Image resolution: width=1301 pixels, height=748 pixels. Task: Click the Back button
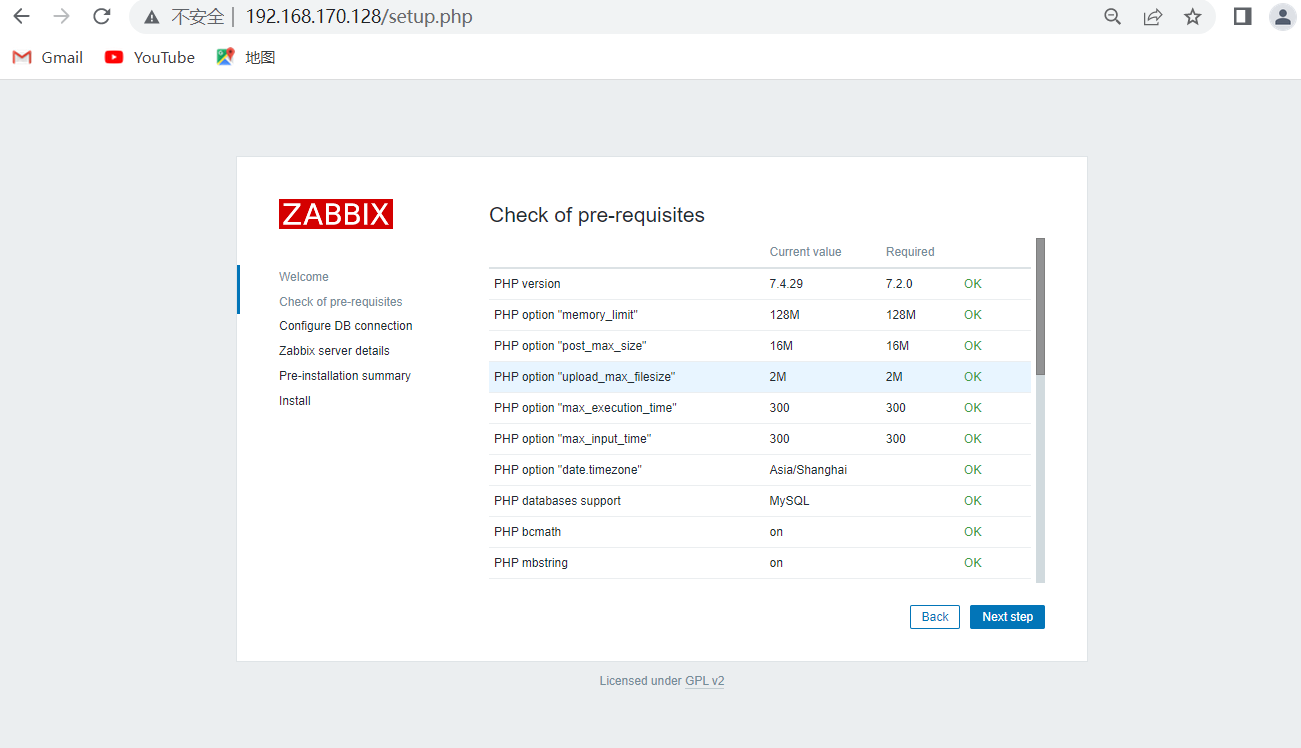point(935,617)
